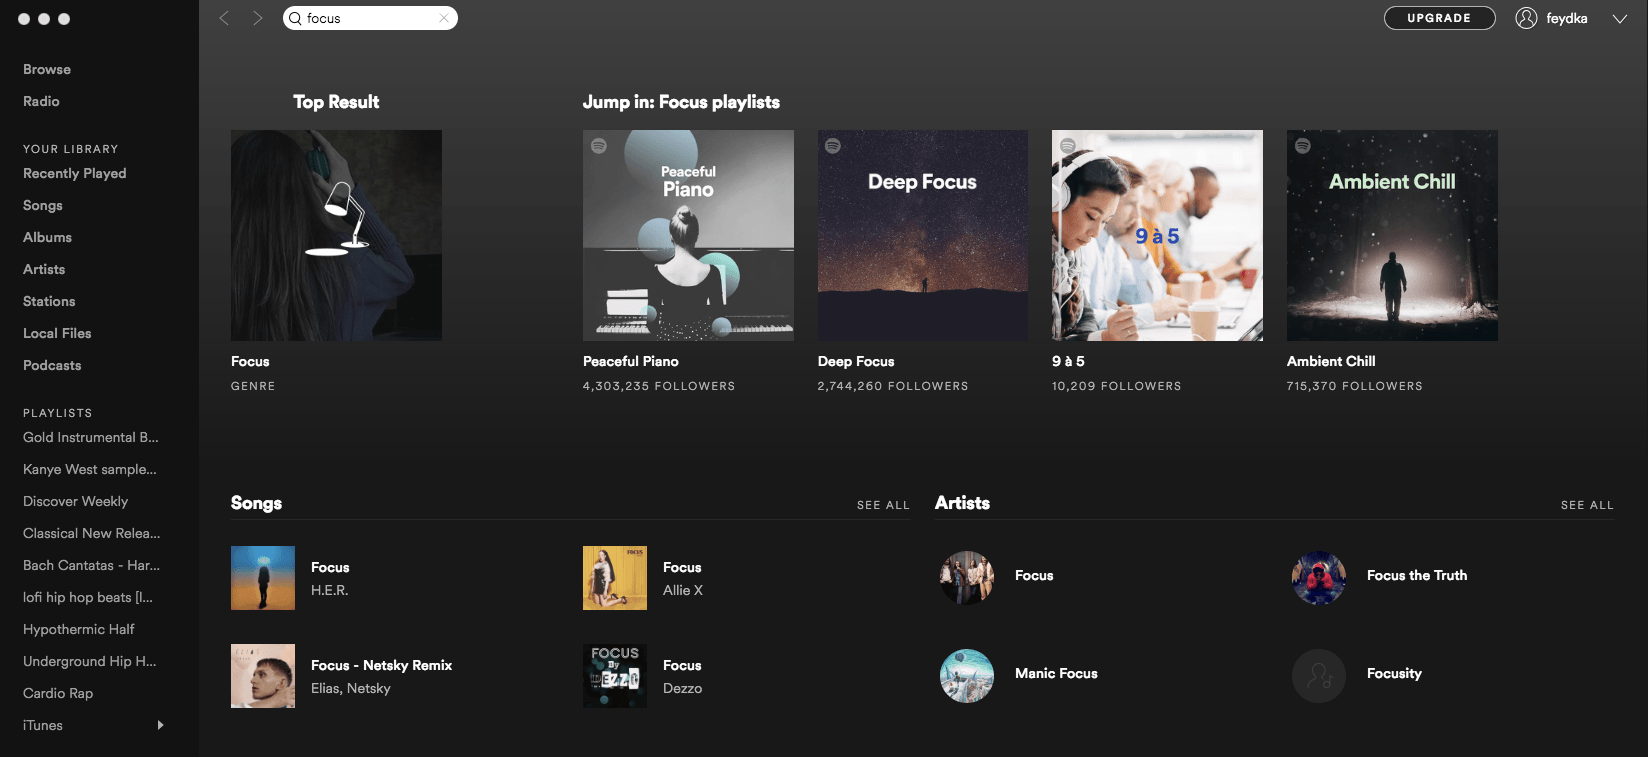Click SEE ALL for Songs
Image resolution: width=1648 pixels, height=757 pixels.
tap(883, 505)
